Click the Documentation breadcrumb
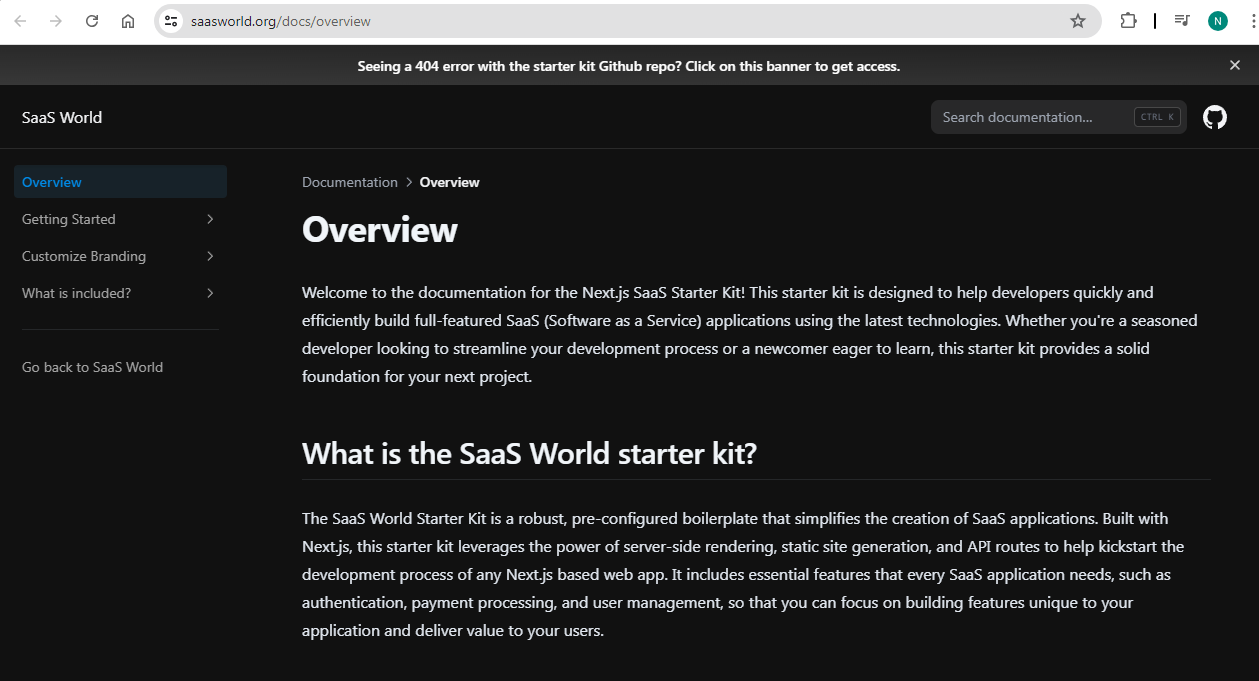The height and width of the screenshot is (681, 1259). (350, 182)
